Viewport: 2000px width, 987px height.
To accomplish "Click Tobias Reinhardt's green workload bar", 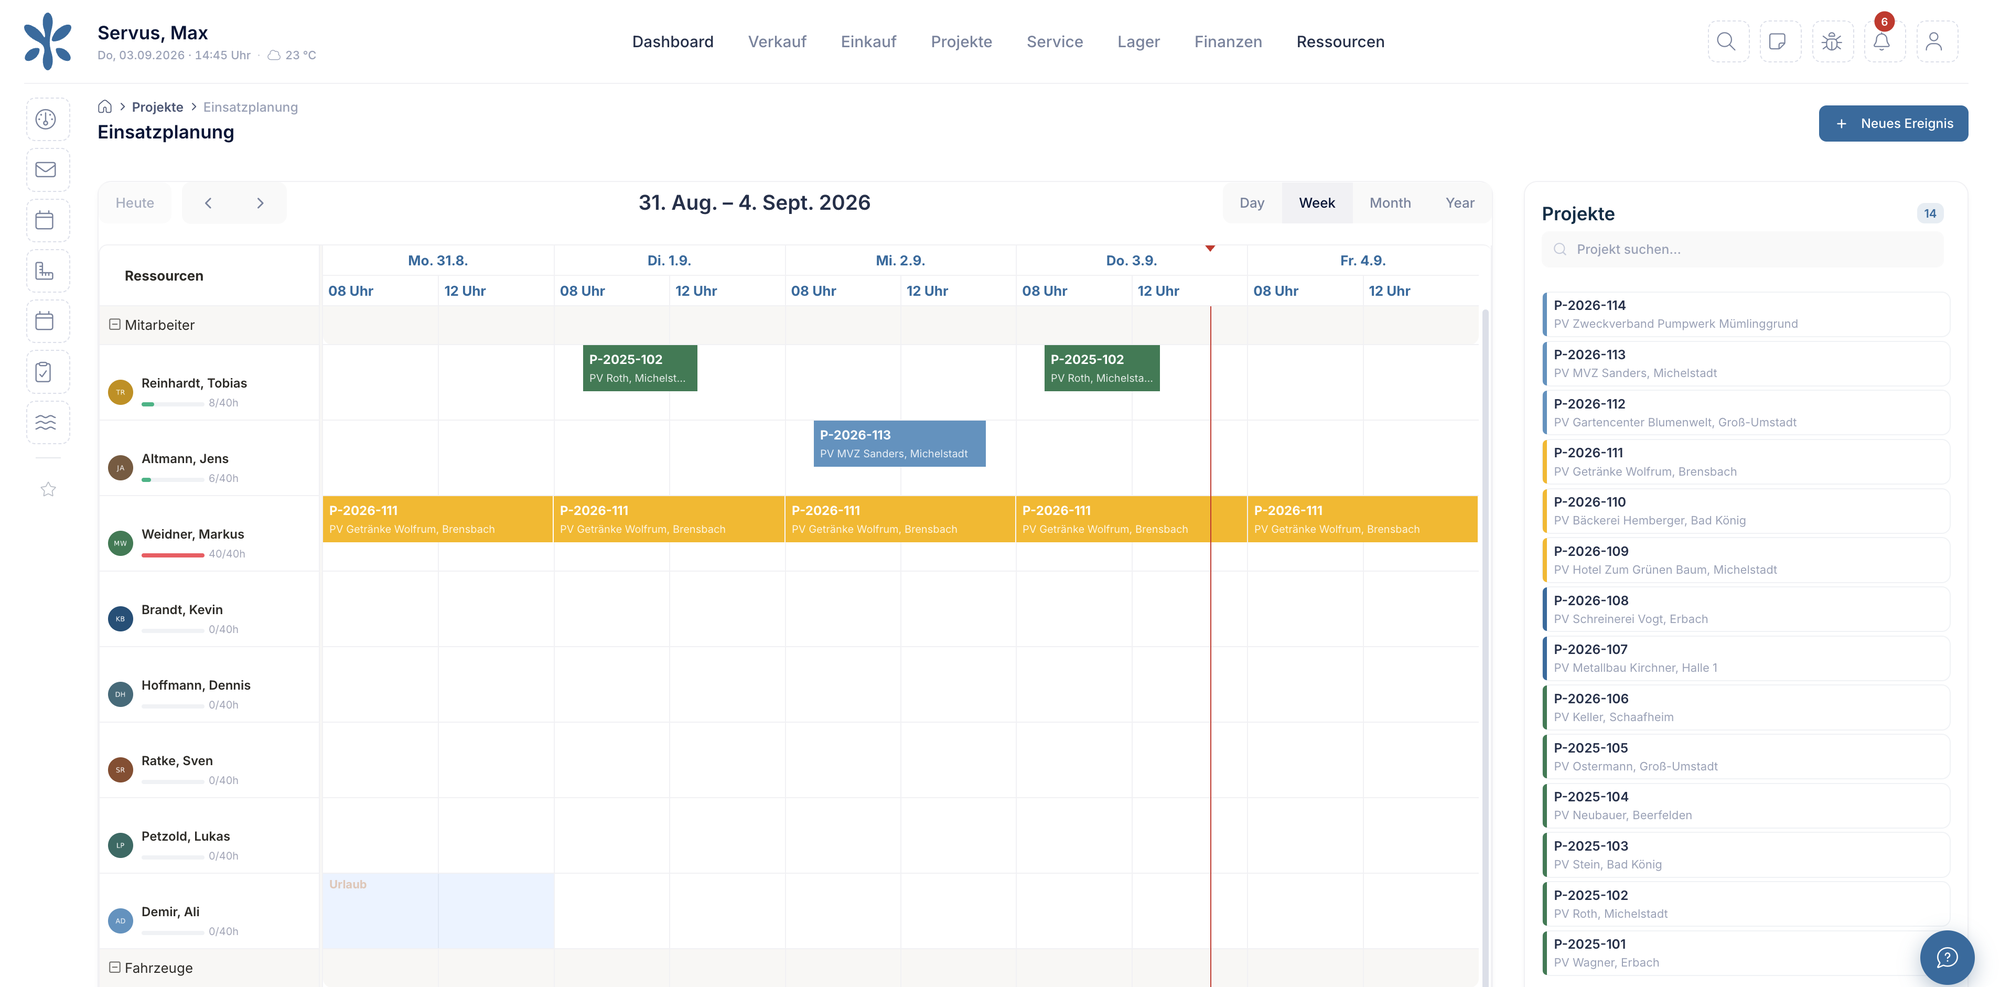I will (173, 404).
